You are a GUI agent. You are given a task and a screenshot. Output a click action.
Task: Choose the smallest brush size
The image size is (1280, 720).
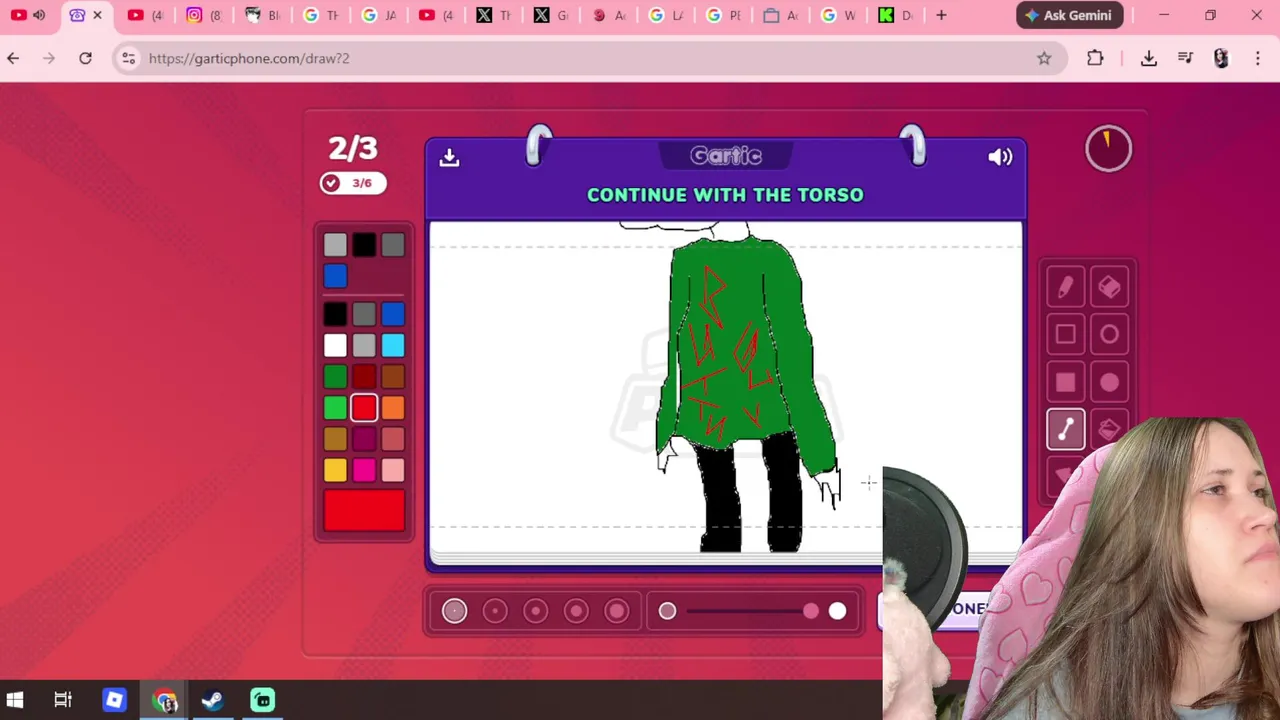pos(454,611)
